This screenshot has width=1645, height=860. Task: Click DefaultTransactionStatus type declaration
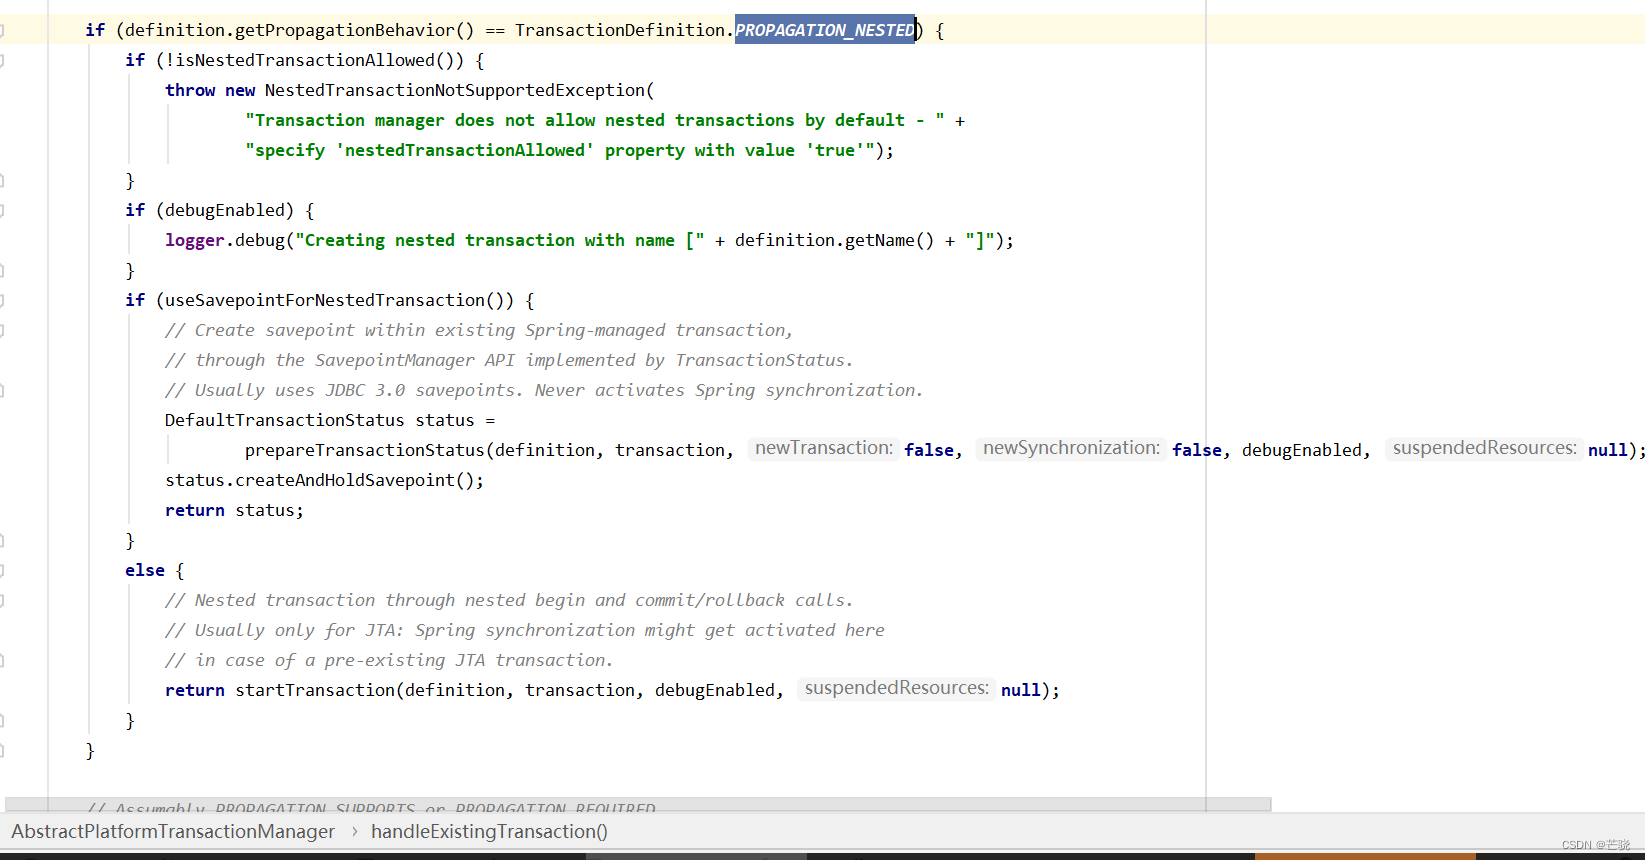(285, 420)
